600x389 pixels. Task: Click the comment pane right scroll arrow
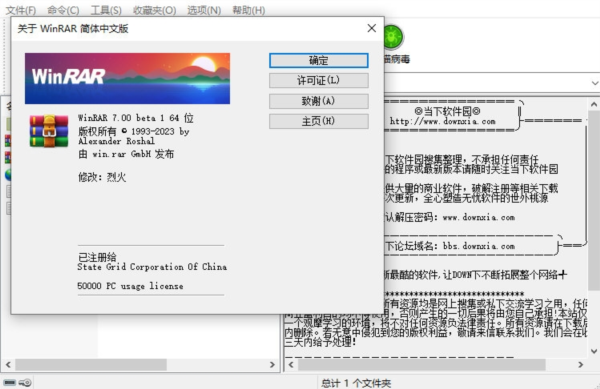click(580, 365)
